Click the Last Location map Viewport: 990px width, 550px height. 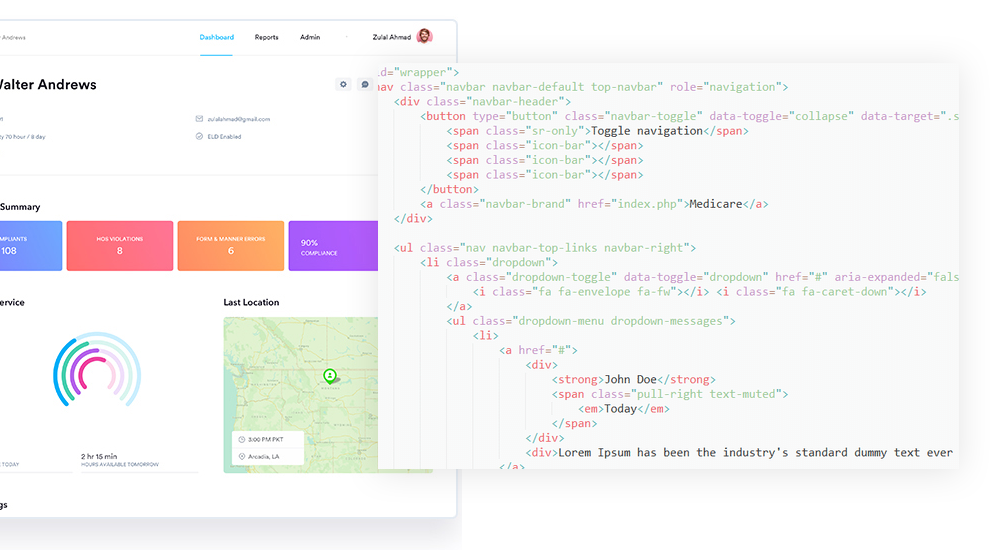click(301, 395)
